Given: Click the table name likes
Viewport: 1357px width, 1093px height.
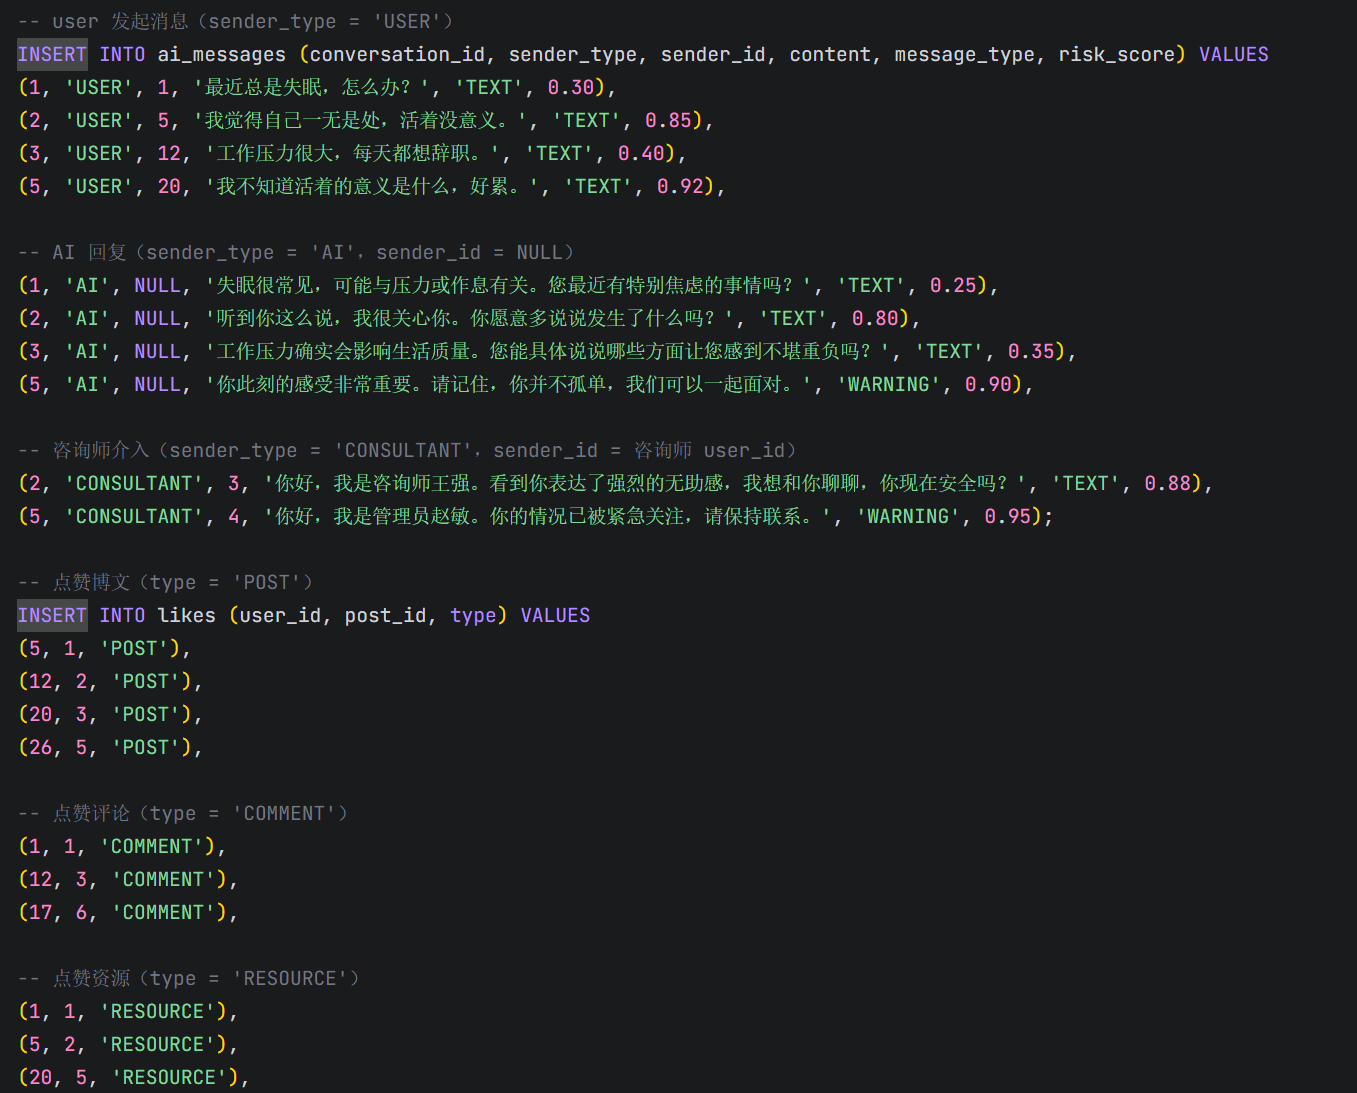Looking at the screenshot, I should 187,615.
